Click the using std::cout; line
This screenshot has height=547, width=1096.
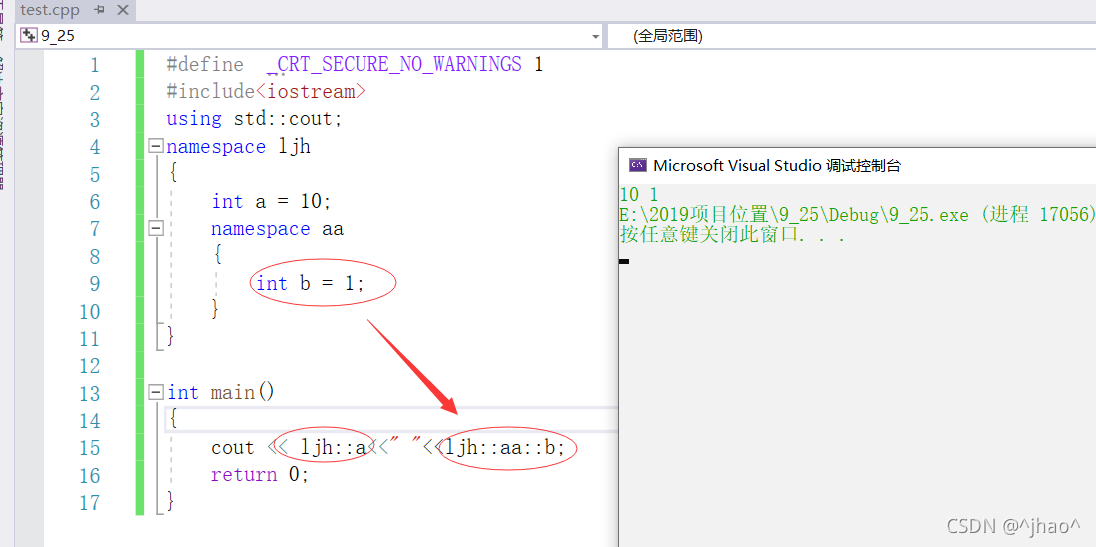tap(254, 119)
